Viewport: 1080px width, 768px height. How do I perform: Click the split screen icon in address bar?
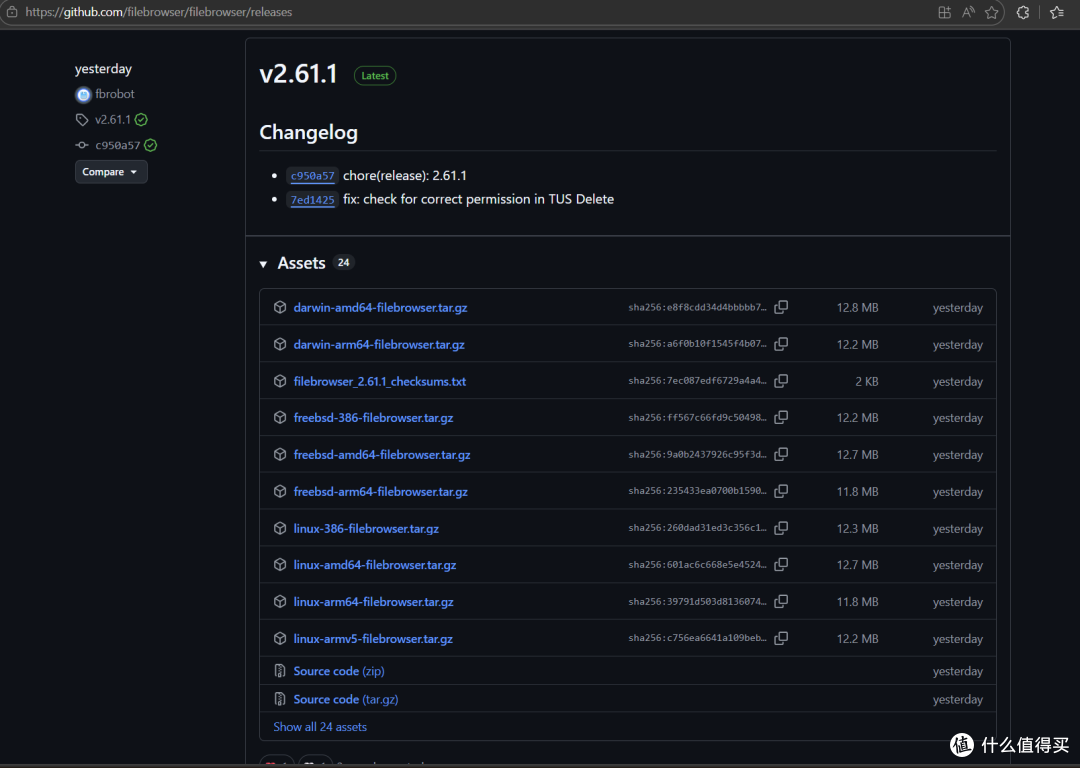pyautogui.click(x=945, y=12)
